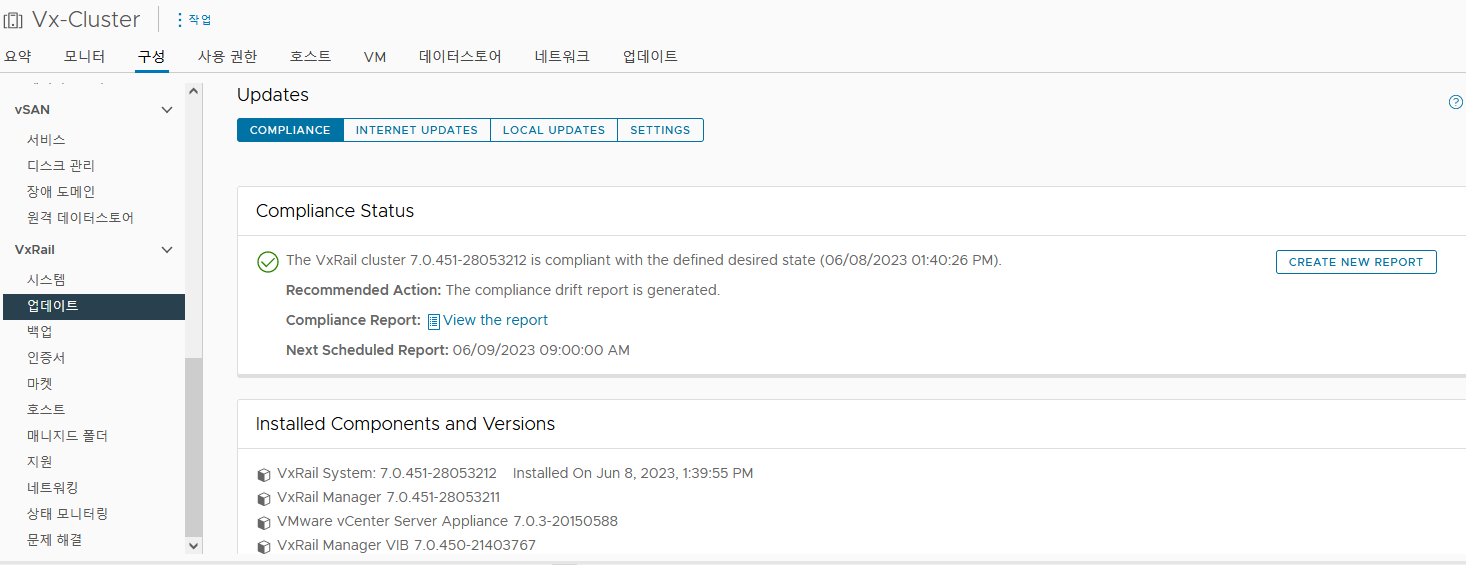Open the 데이터스토어 tab
The width and height of the screenshot is (1466, 565).
460,57
